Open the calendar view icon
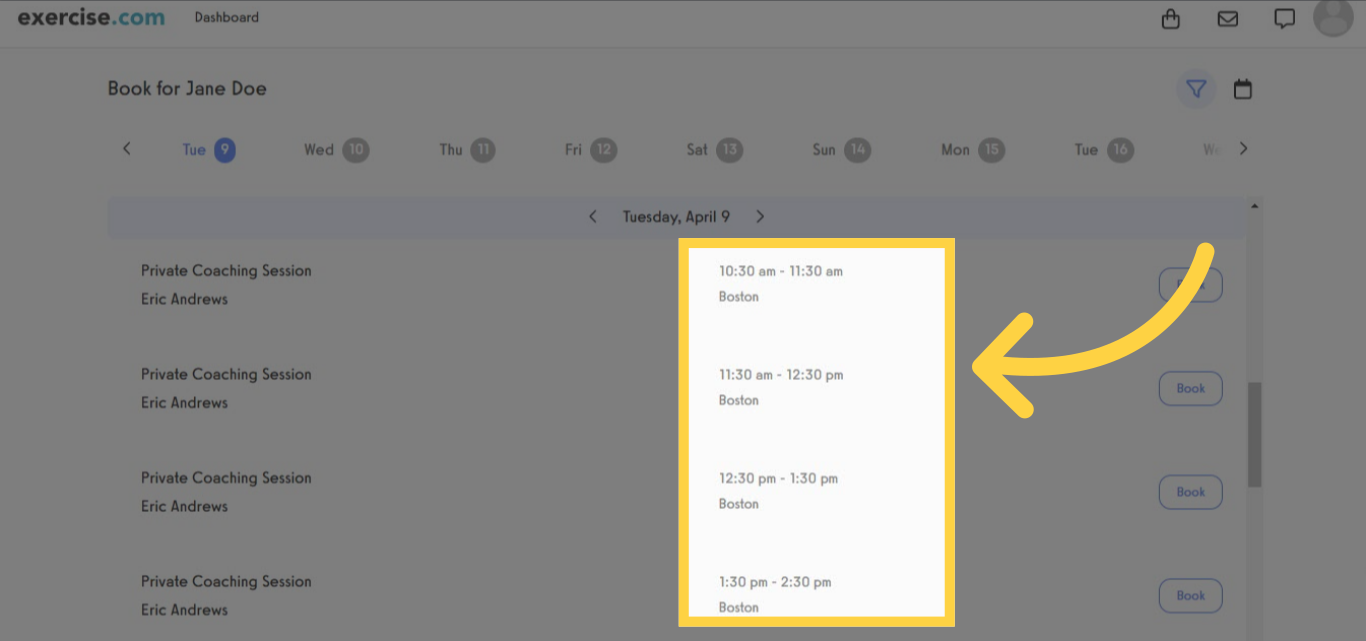1366x641 pixels. point(1243,89)
